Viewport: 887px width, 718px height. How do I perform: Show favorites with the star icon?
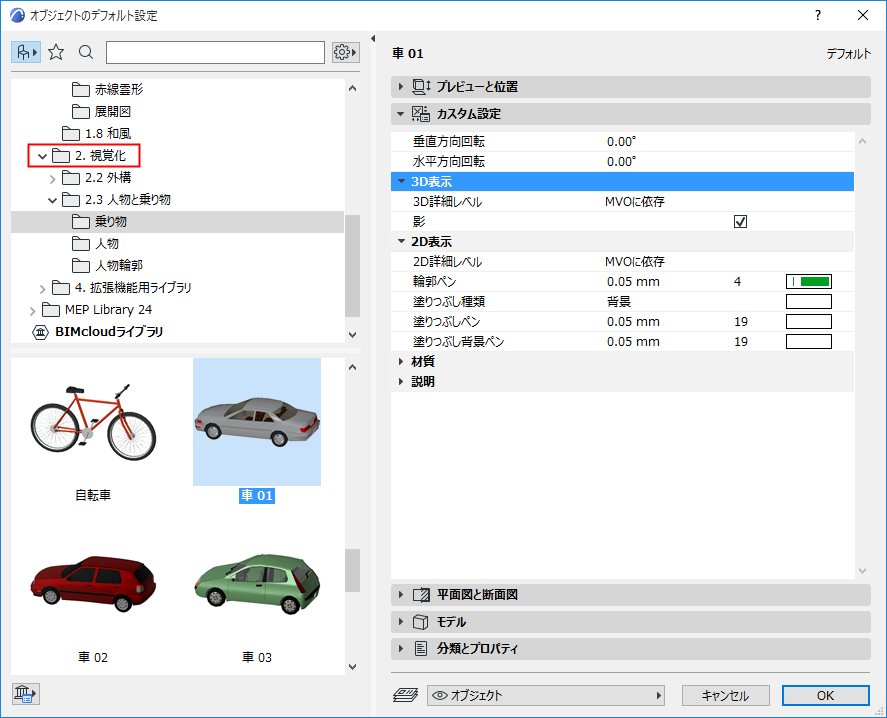click(56, 53)
